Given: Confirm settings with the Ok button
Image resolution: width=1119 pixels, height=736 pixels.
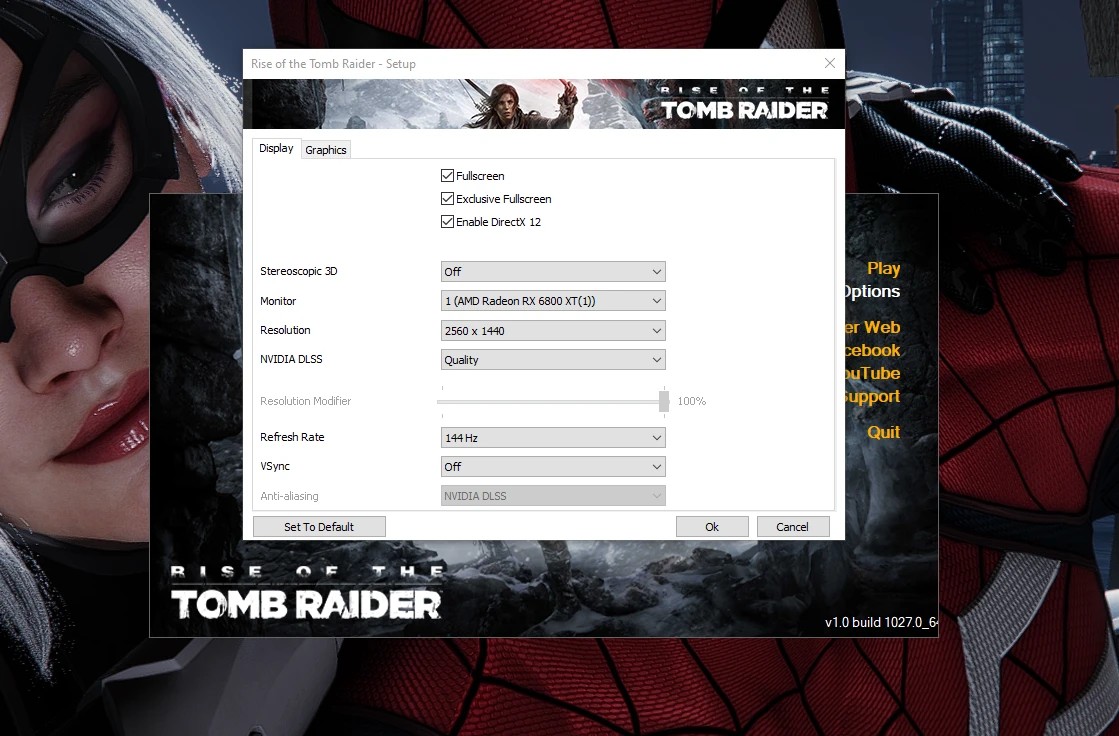Looking at the screenshot, I should pyautogui.click(x=712, y=527).
